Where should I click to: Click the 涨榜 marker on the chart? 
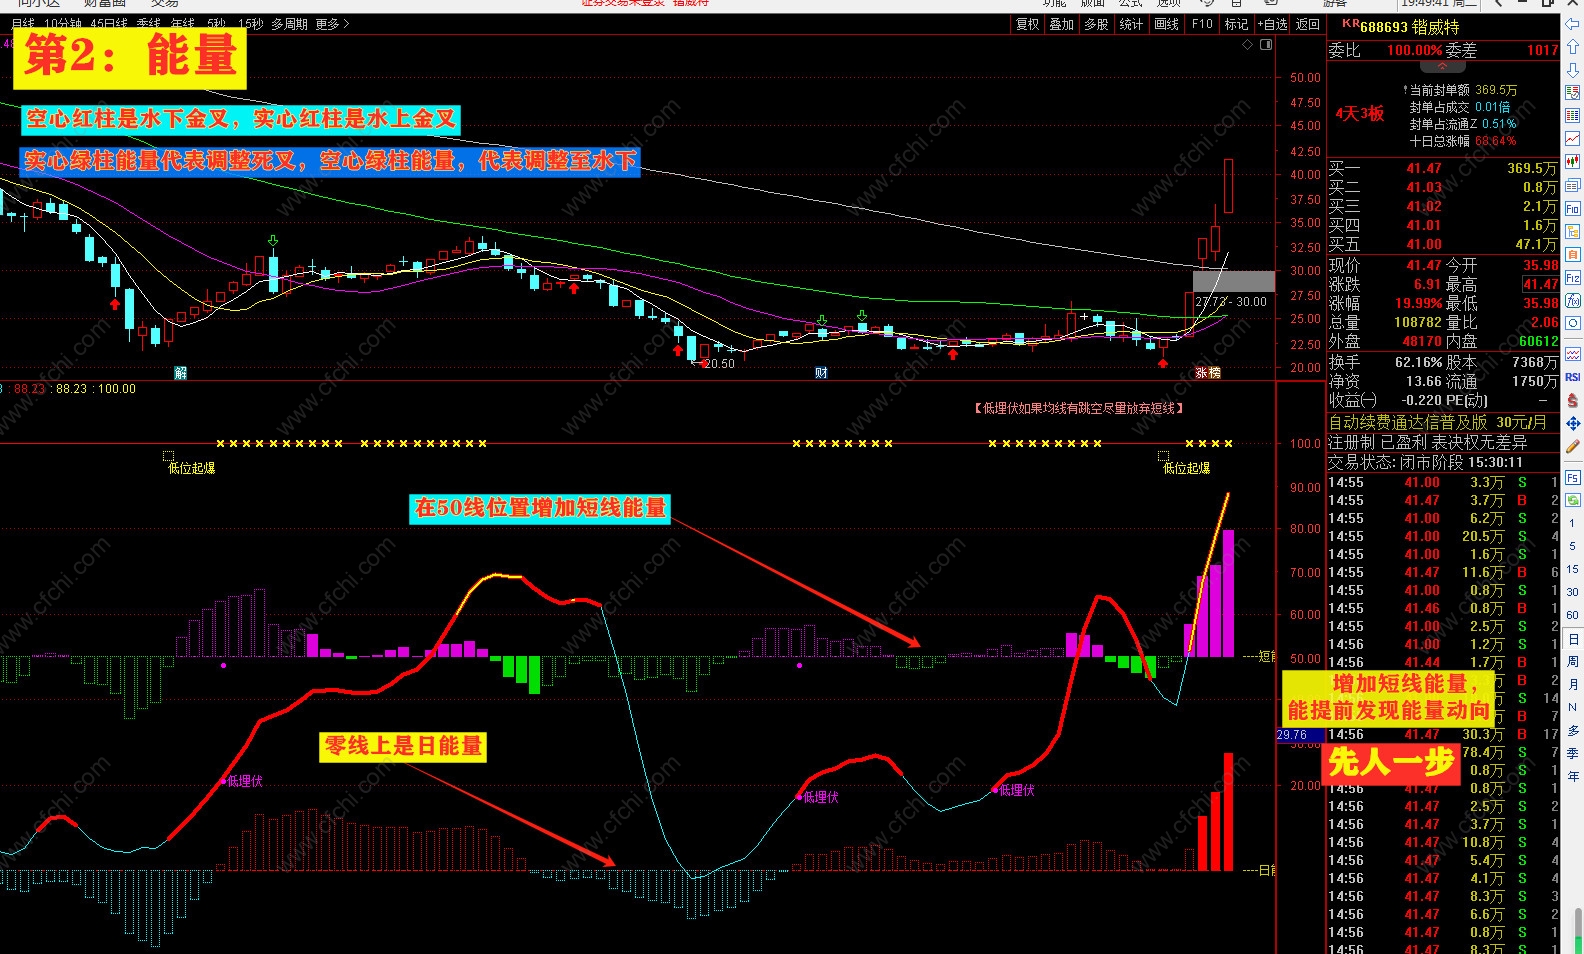1208,373
